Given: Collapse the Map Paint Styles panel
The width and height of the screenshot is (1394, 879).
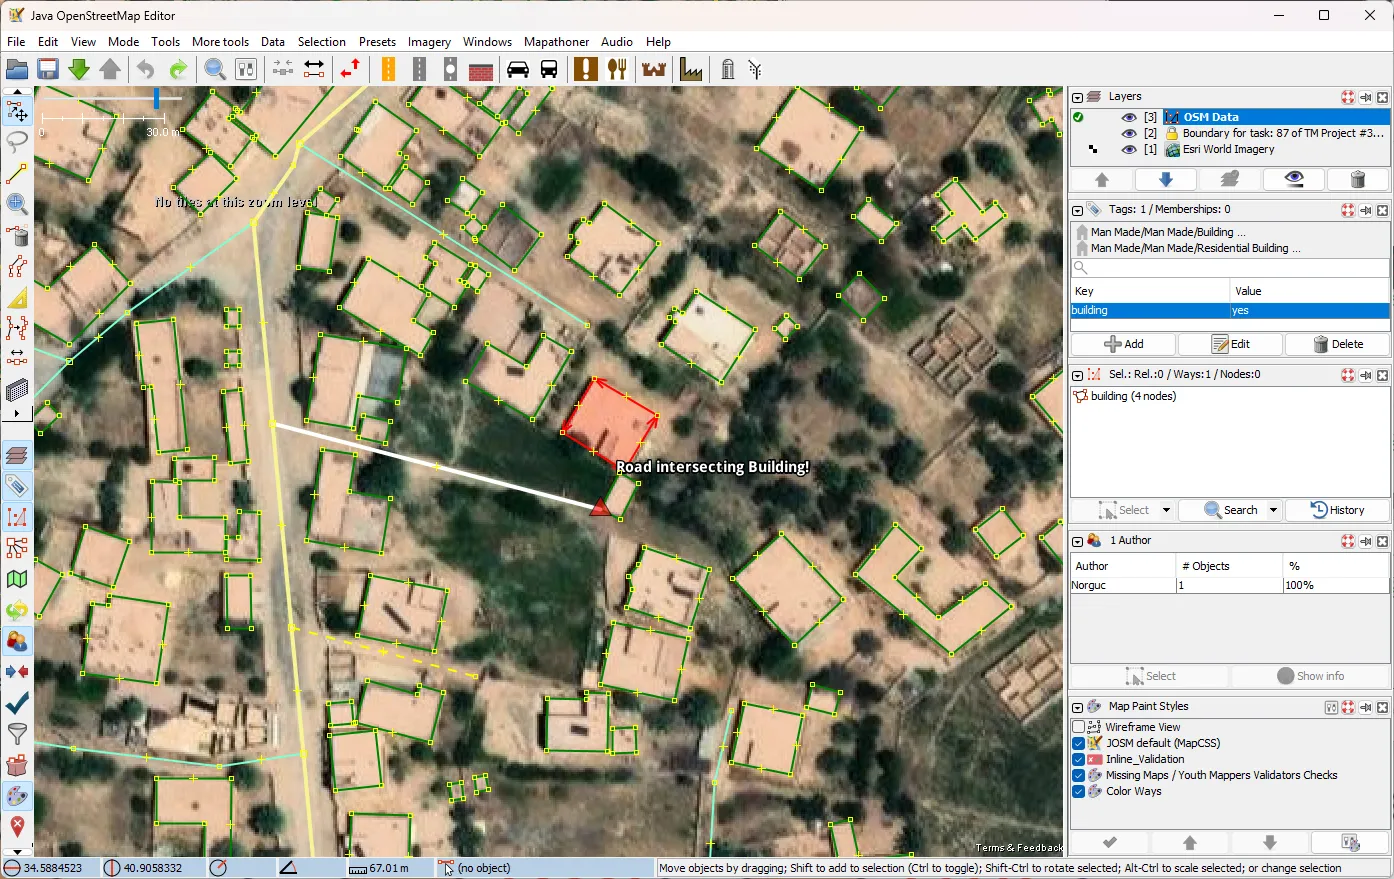Looking at the screenshot, I should pos(1077,707).
